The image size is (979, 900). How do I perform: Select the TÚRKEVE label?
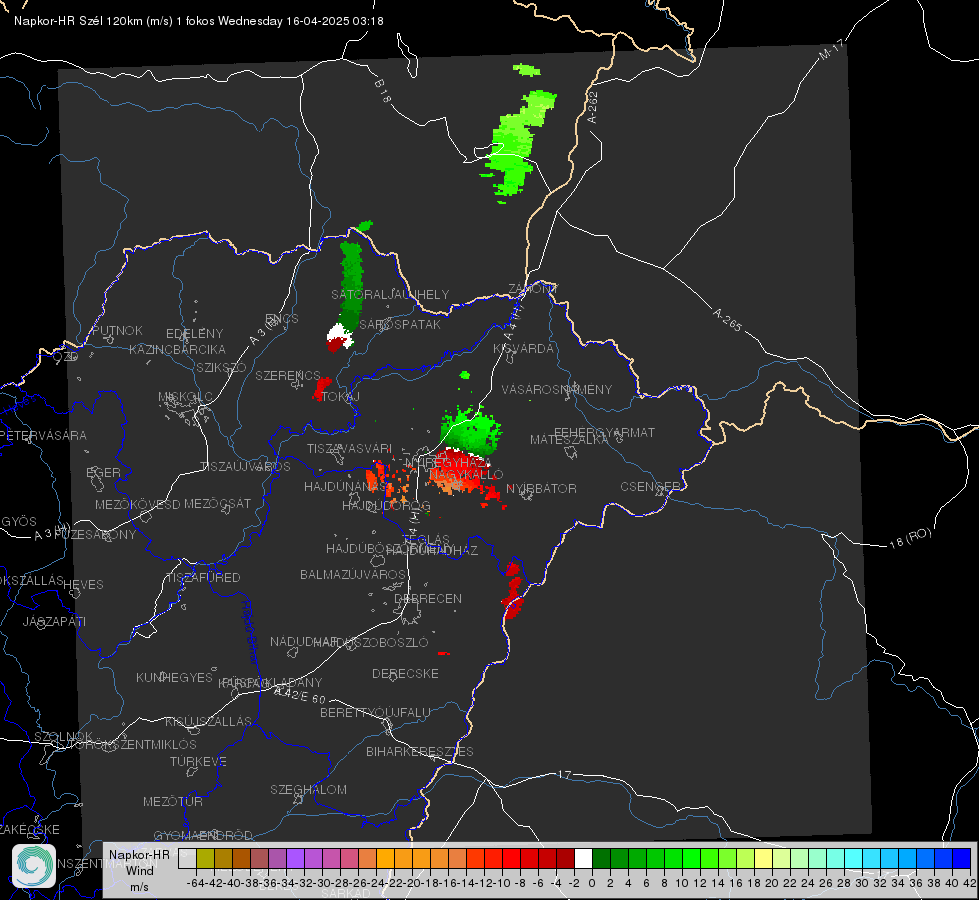coord(199,761)
